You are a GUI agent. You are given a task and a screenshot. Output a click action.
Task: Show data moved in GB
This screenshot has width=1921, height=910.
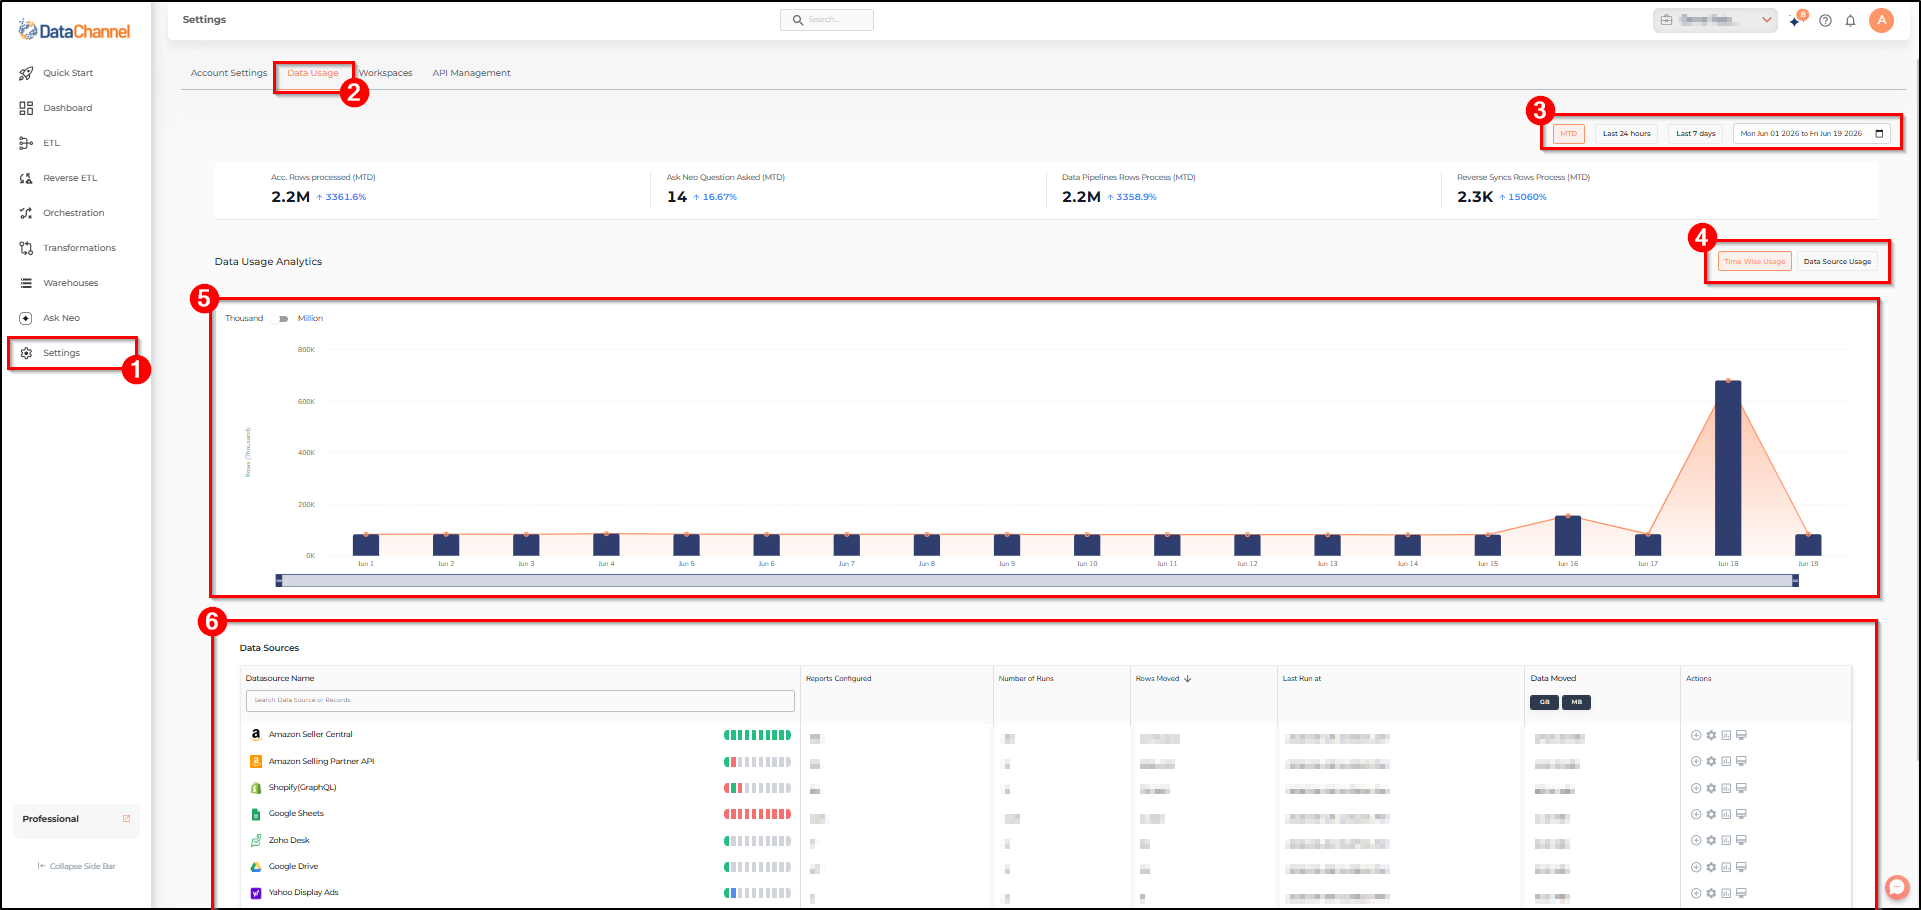[1544, 702]
